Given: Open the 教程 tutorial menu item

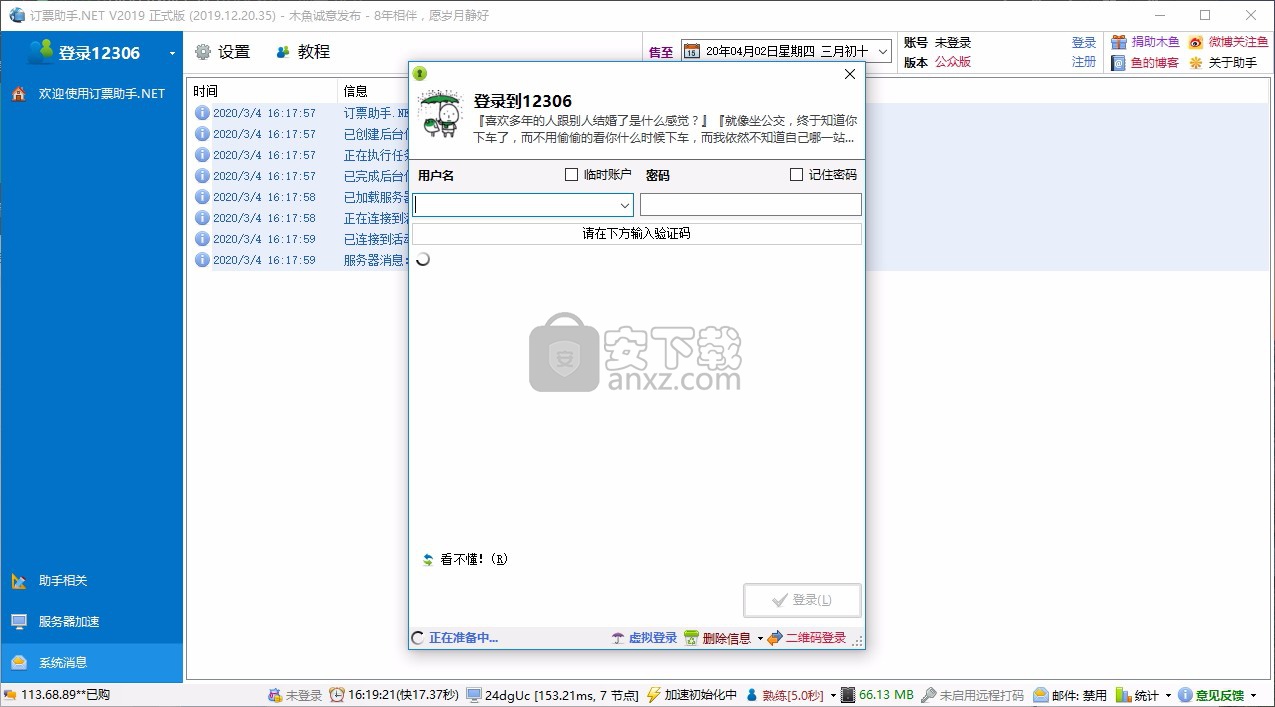Looking at the screenshot, I should coord(303,52).
